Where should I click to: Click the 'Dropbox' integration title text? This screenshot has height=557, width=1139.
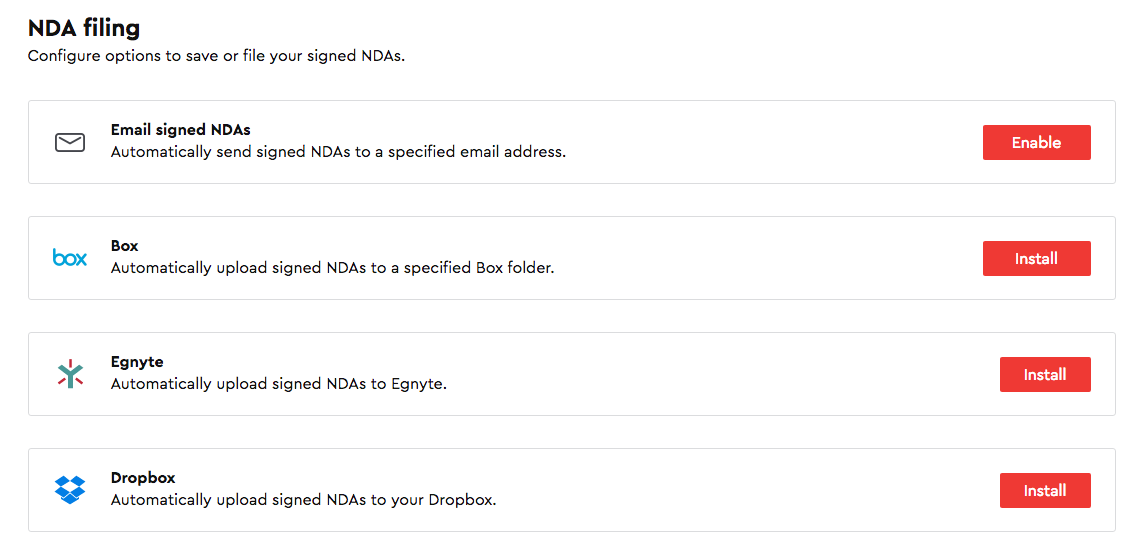coord(143,478)
